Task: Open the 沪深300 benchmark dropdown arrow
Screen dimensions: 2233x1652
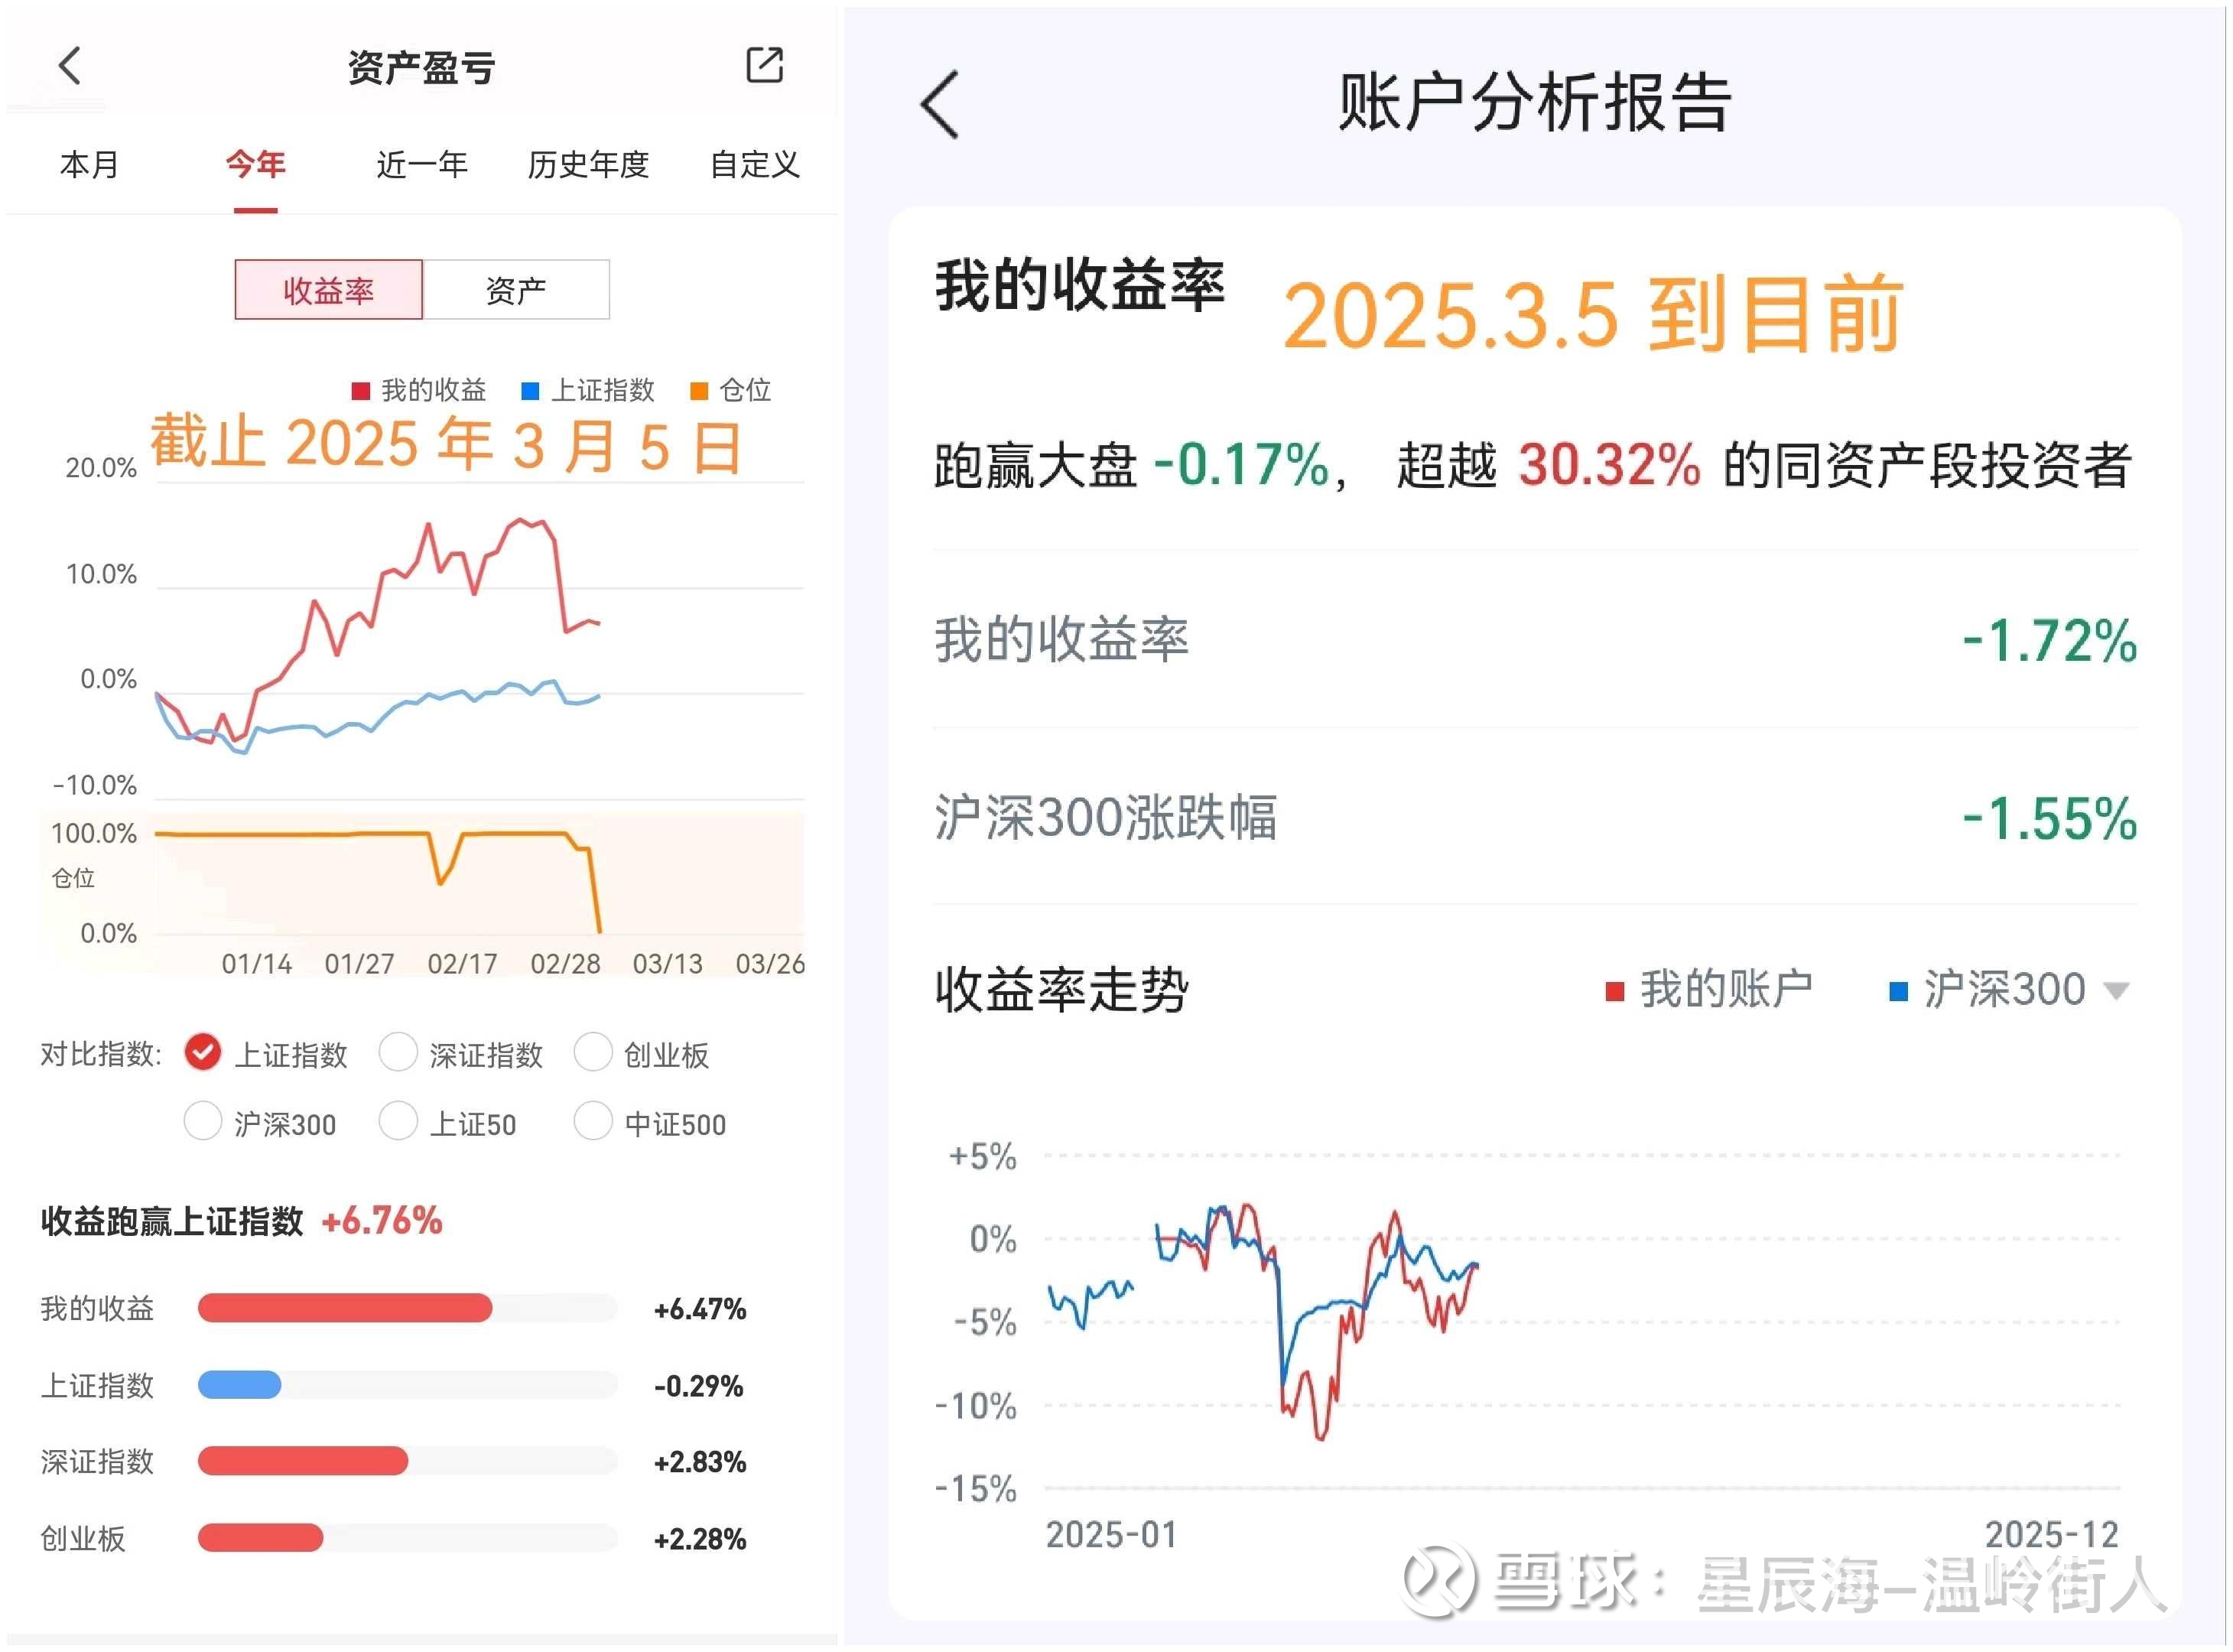Action: point(2114,992)
